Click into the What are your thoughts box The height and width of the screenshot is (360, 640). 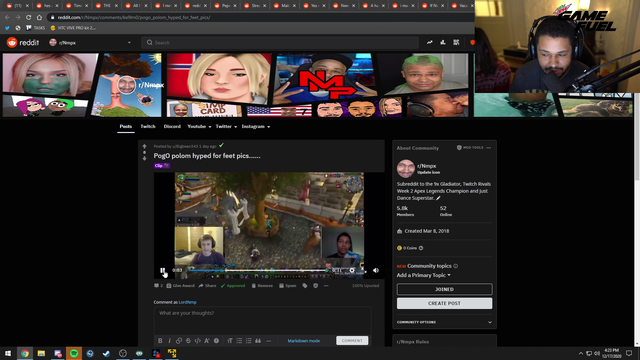262,320
